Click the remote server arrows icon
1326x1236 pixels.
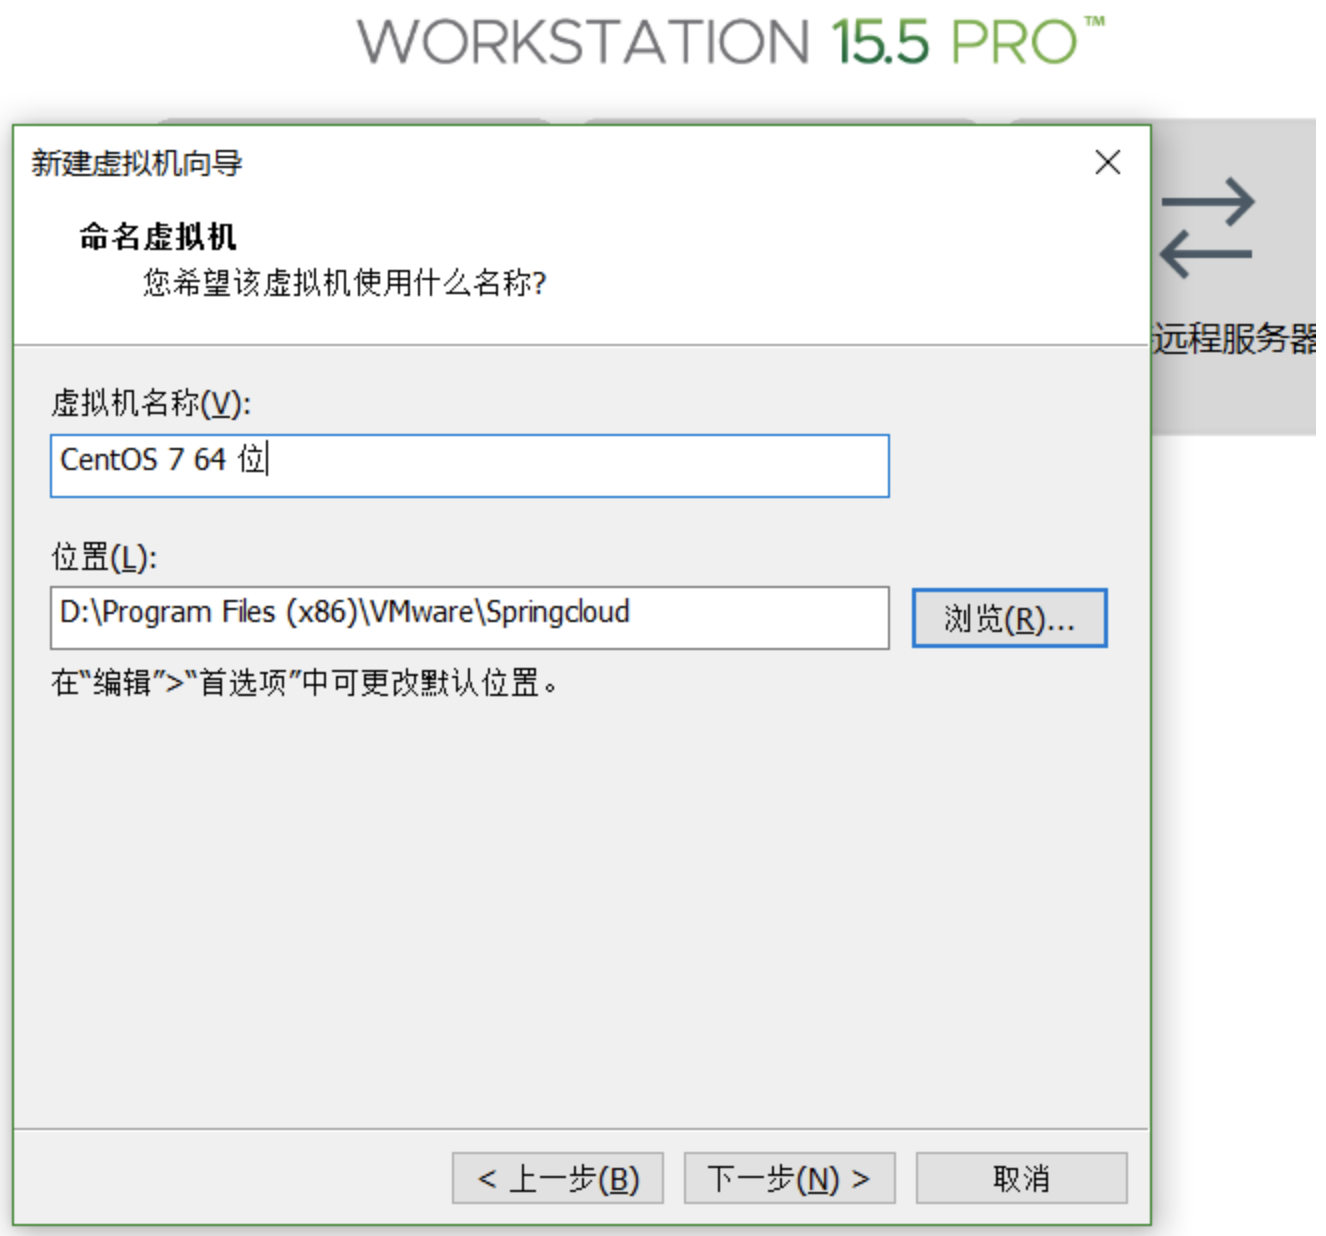click(x=1208, y=228)
